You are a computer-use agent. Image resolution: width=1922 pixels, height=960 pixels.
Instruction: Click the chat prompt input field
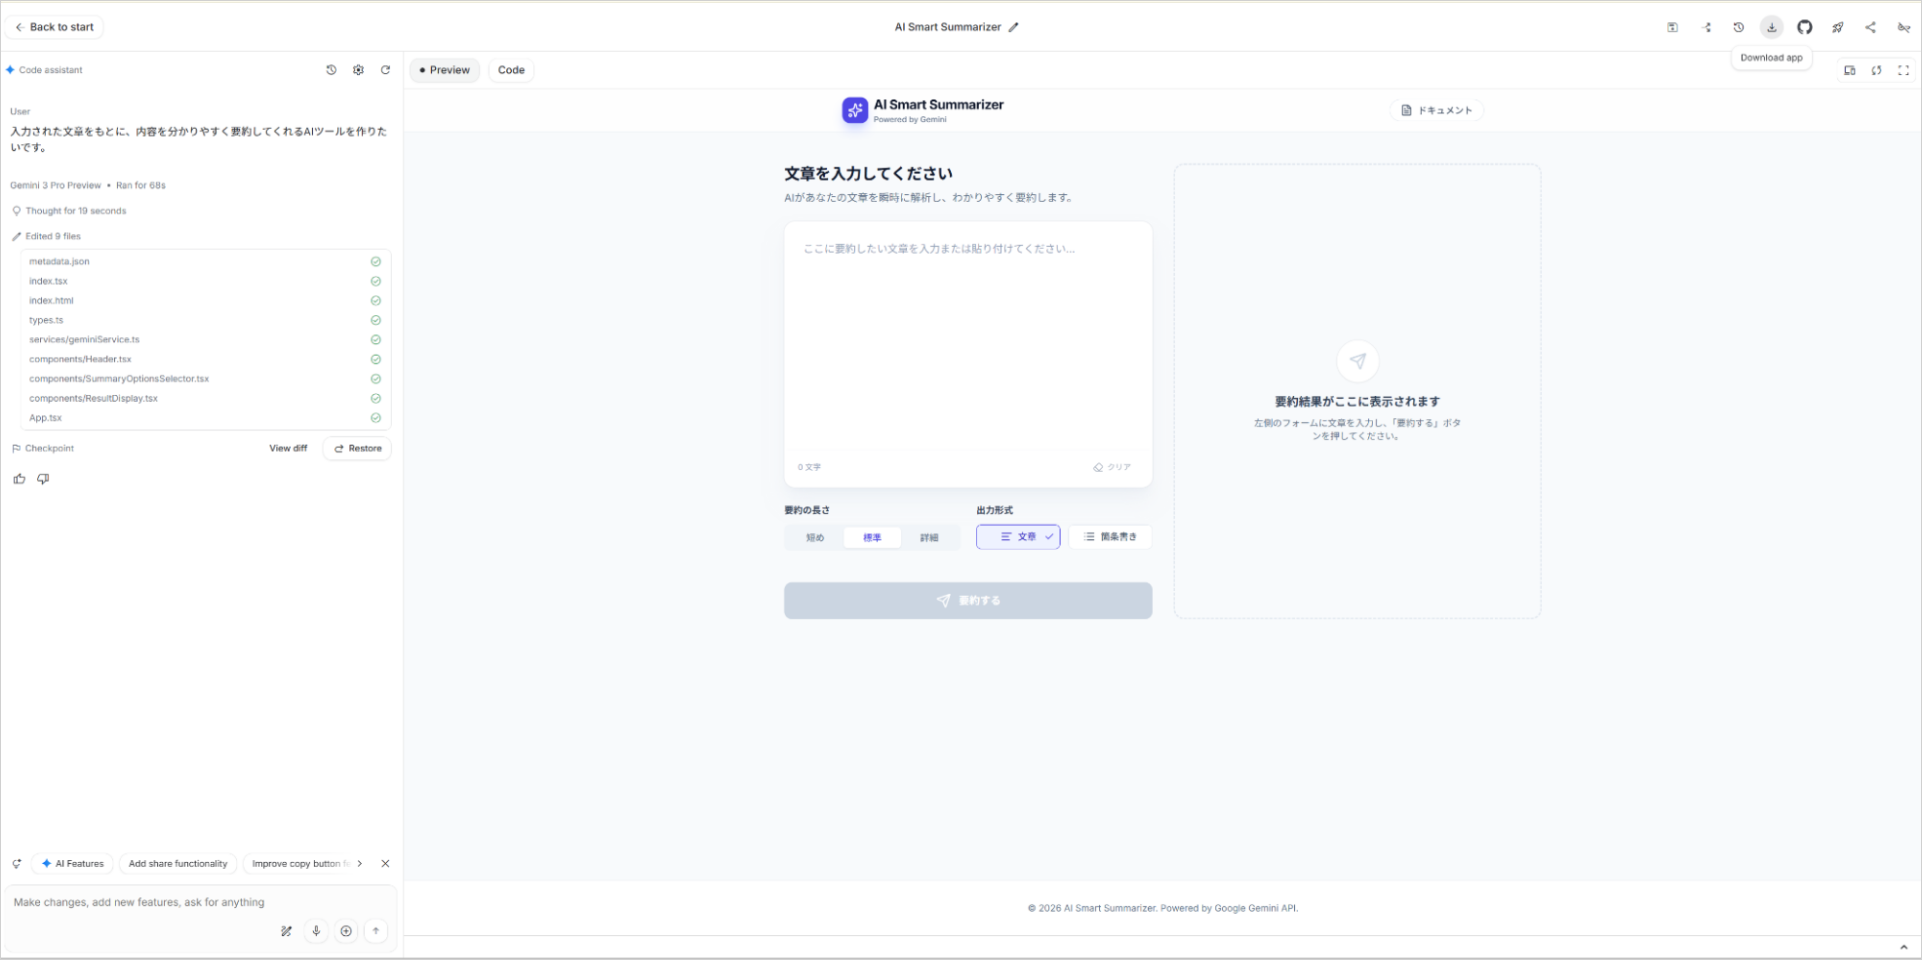(140, 901)
